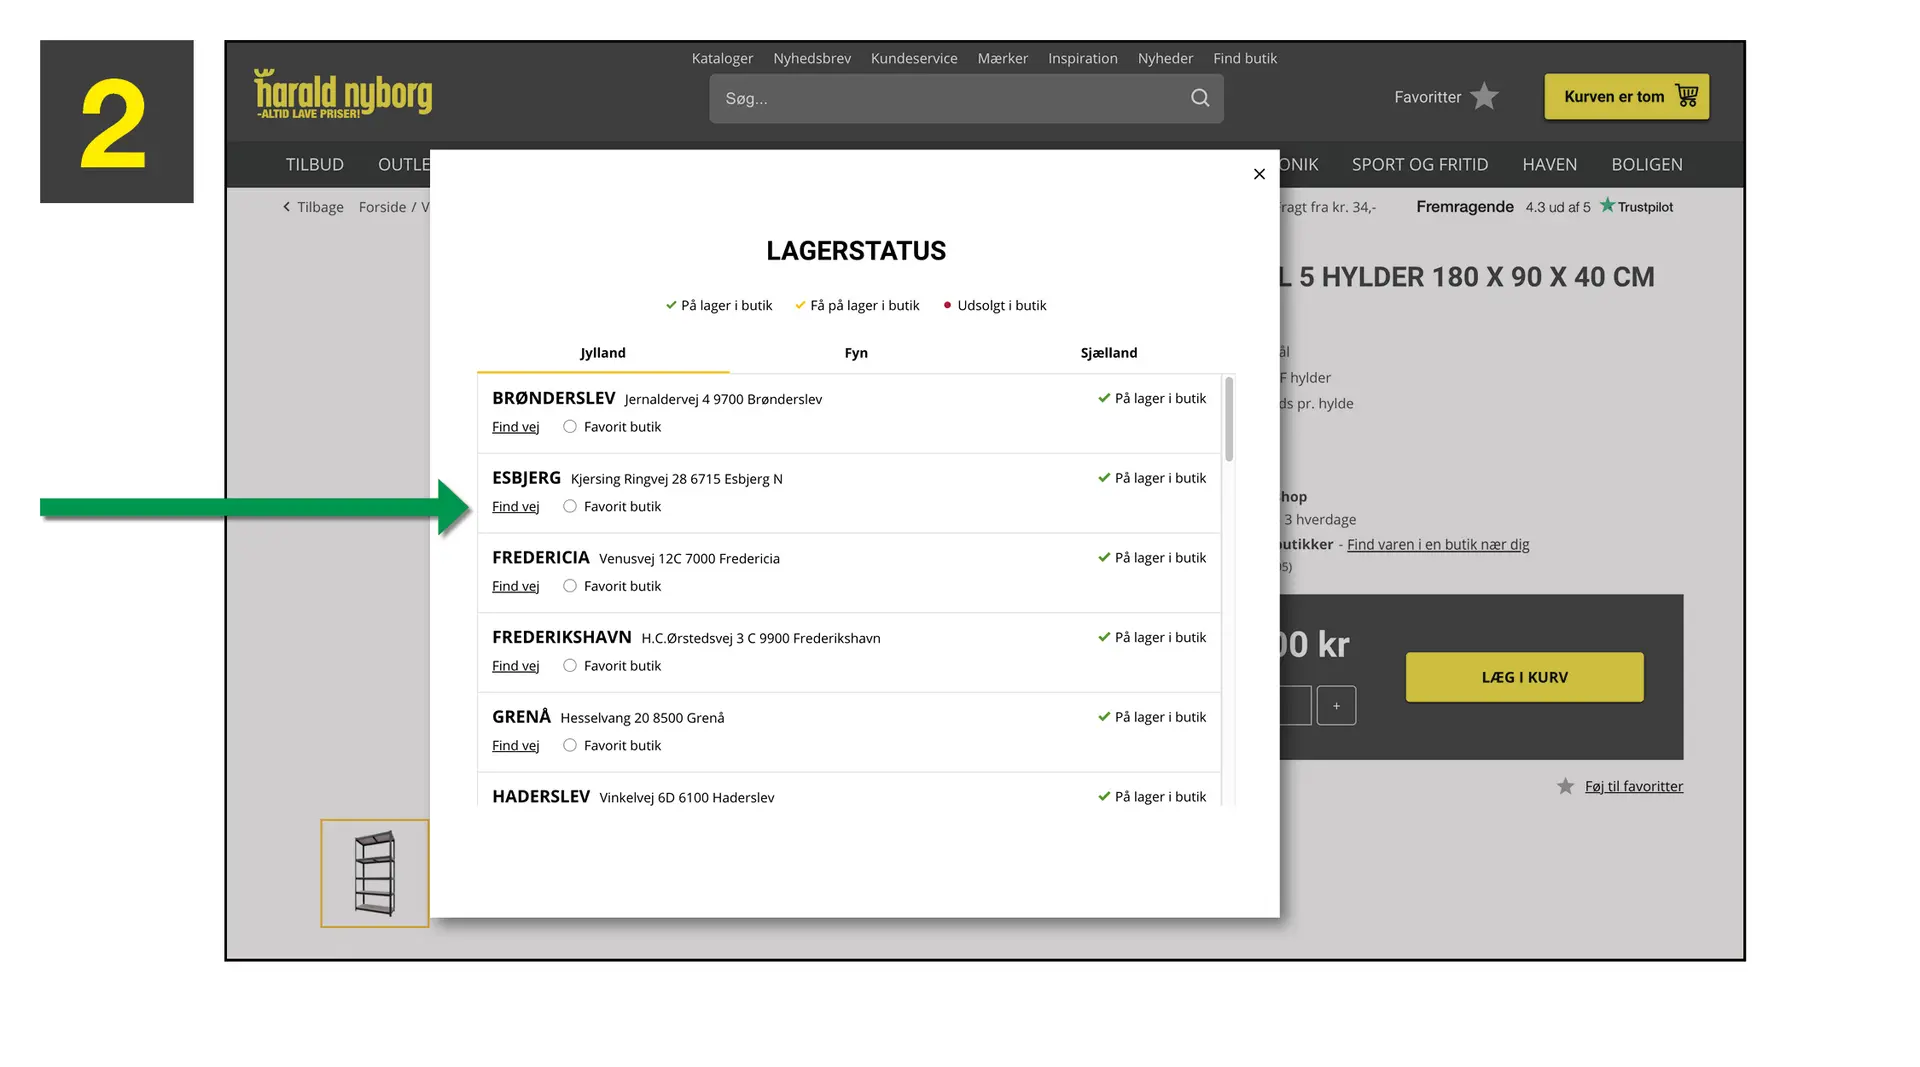Click the search magnifier icon
This screenshot has width=1920, height=1067.
click(1200, 98)
